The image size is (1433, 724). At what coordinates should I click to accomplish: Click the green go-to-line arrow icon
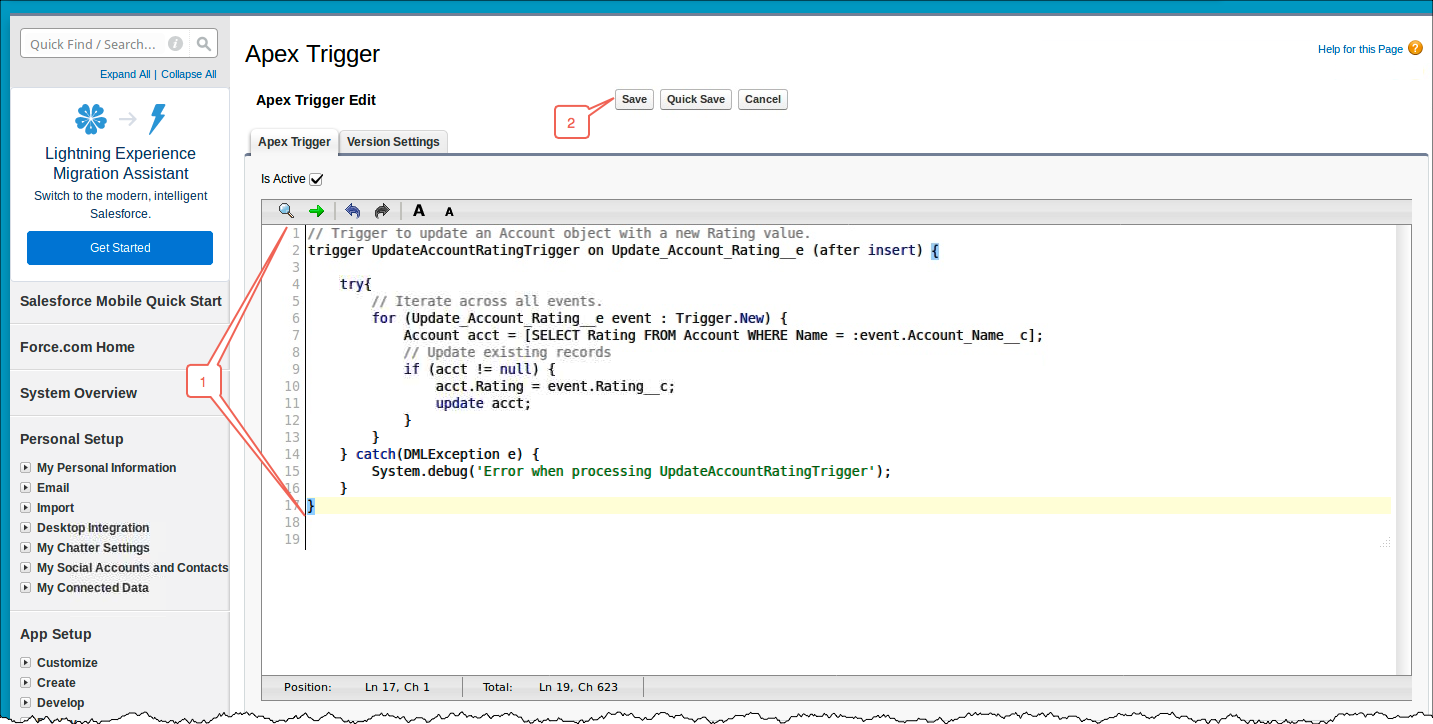point(316,211)
